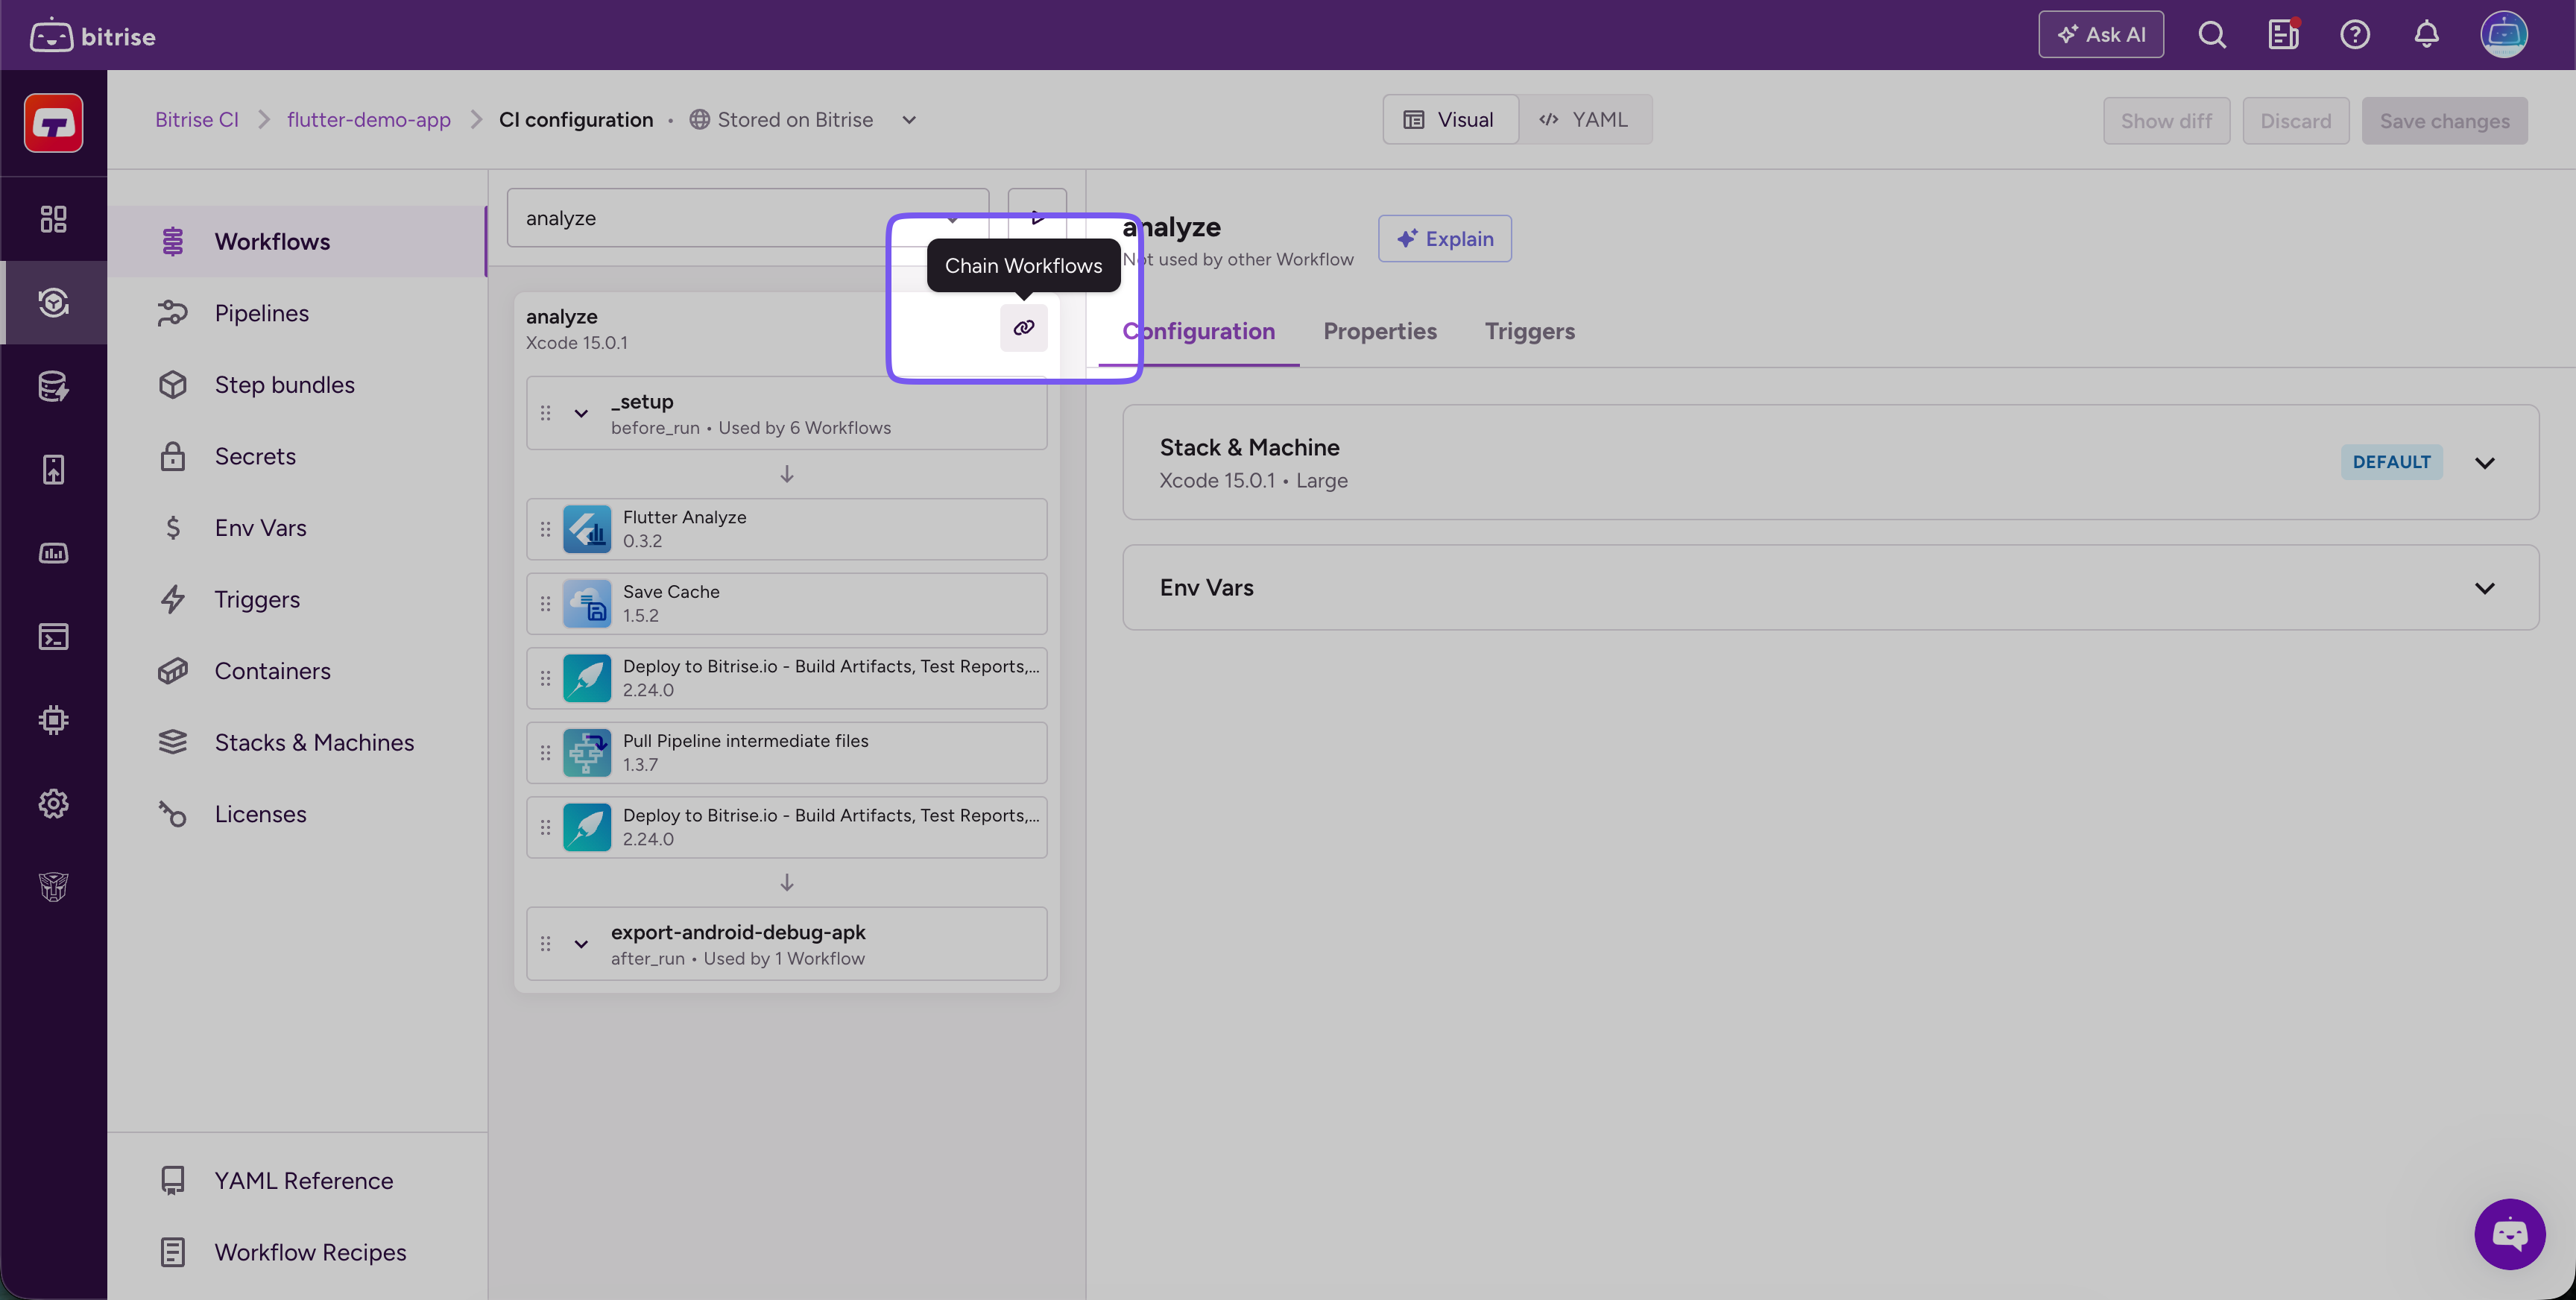This screenshot has height=1300, width=2576.
Task: Open the news/changelog icon with red dot
Action: tap(2283, 35)
